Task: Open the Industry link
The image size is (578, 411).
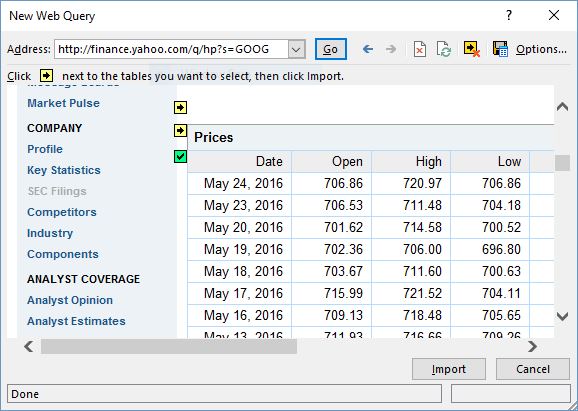Action: tap(50, 233)
